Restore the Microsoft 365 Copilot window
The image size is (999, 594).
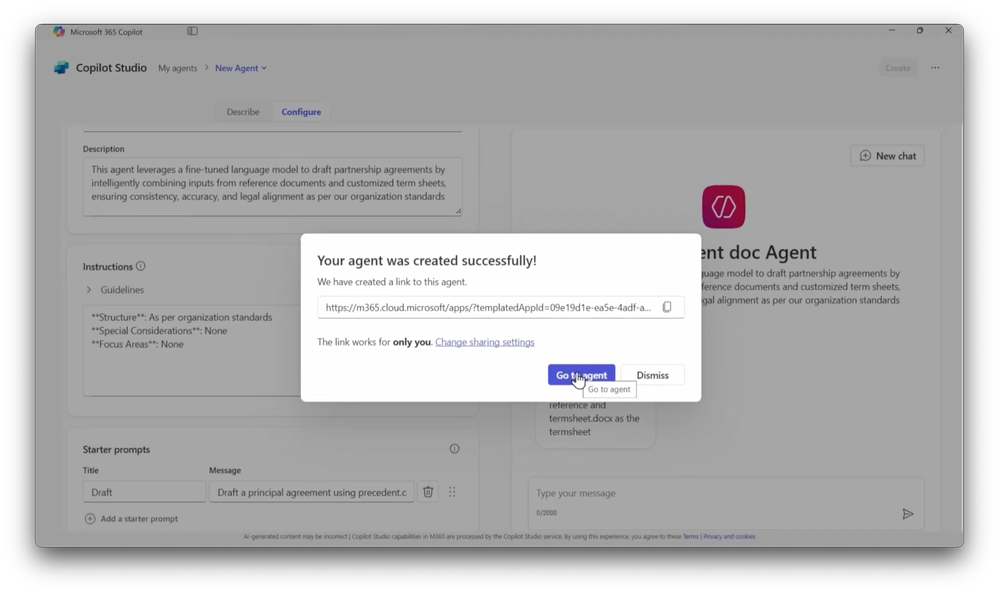(920, 31)
